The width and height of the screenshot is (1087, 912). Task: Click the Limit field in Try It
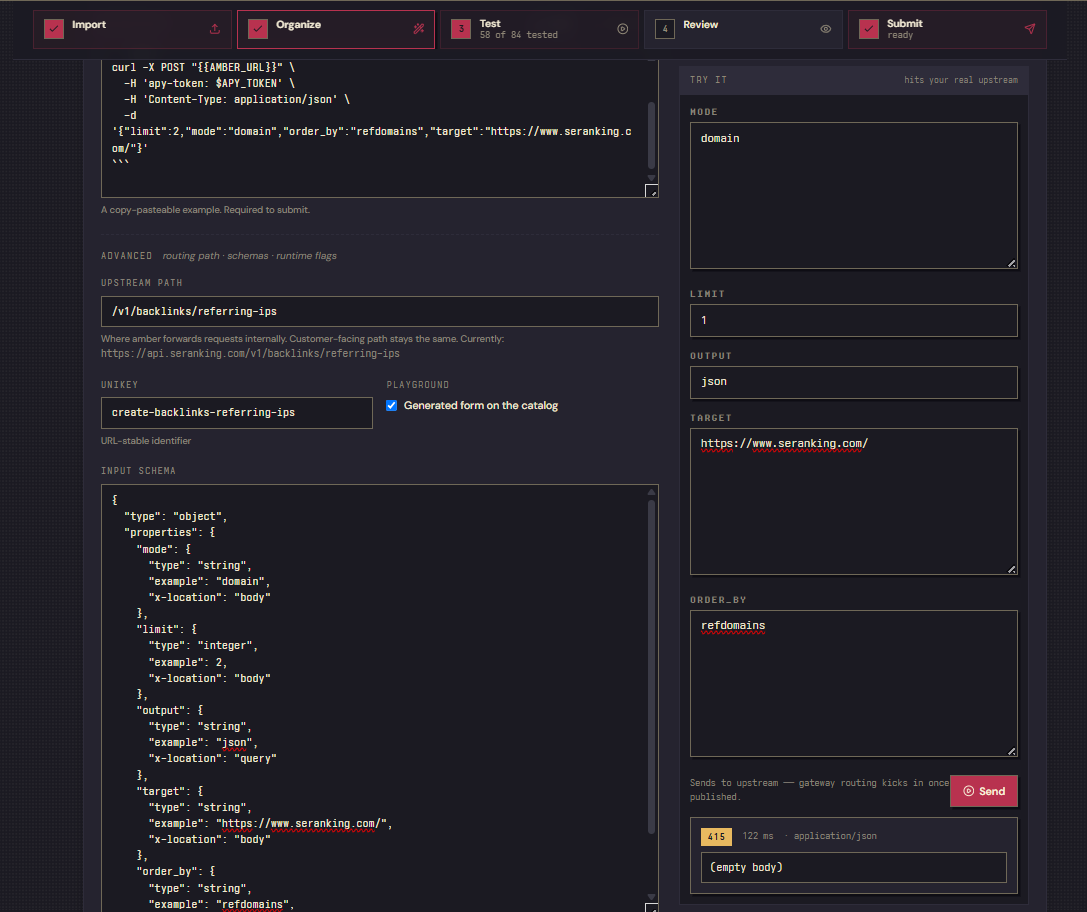click(x=853, y=320)
